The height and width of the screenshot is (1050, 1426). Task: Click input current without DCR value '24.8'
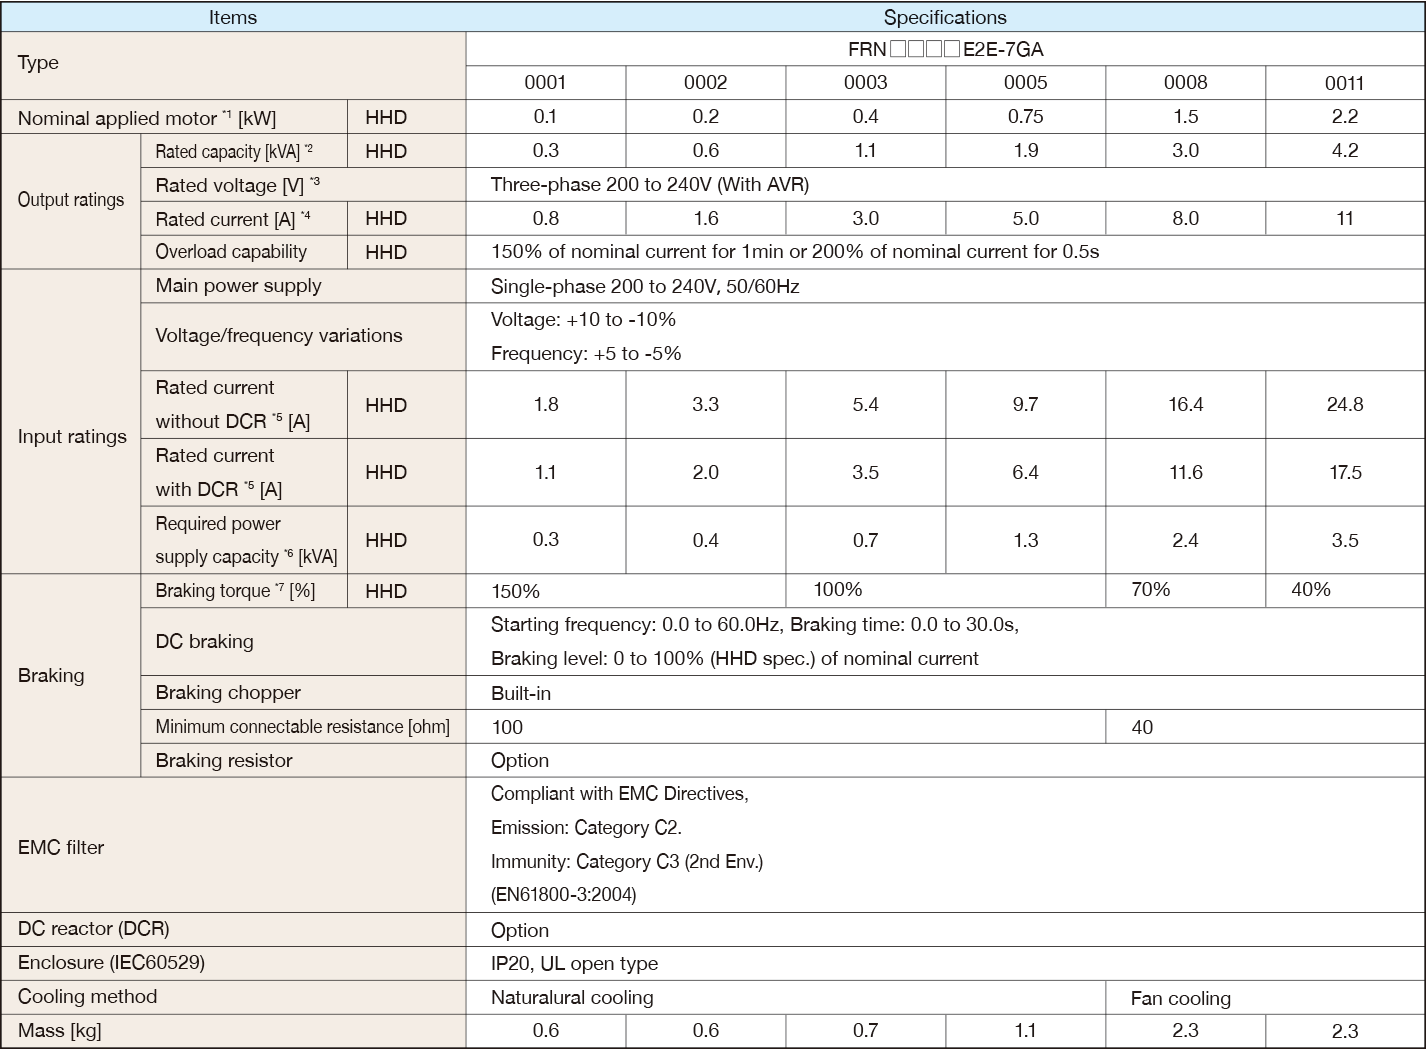[1345, 404]
